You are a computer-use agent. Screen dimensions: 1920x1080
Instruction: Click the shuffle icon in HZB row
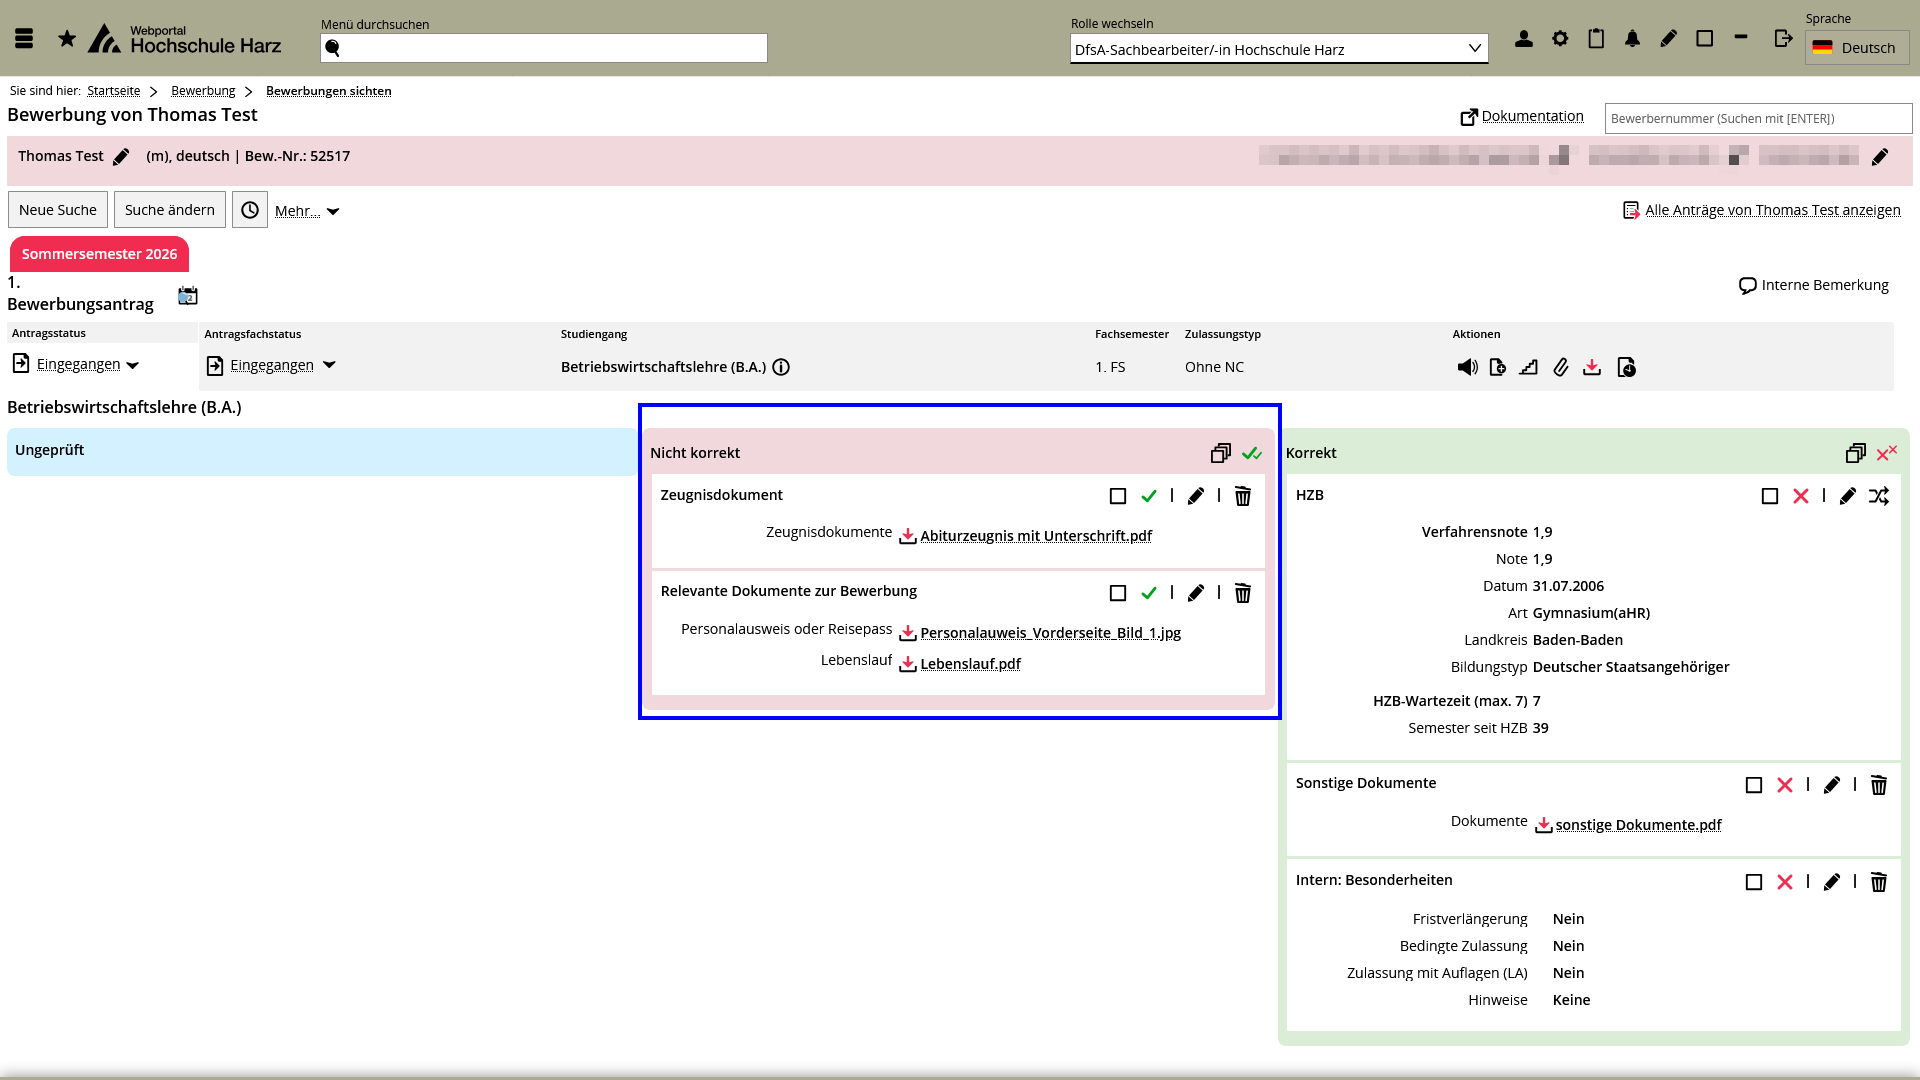point(1879,496)
